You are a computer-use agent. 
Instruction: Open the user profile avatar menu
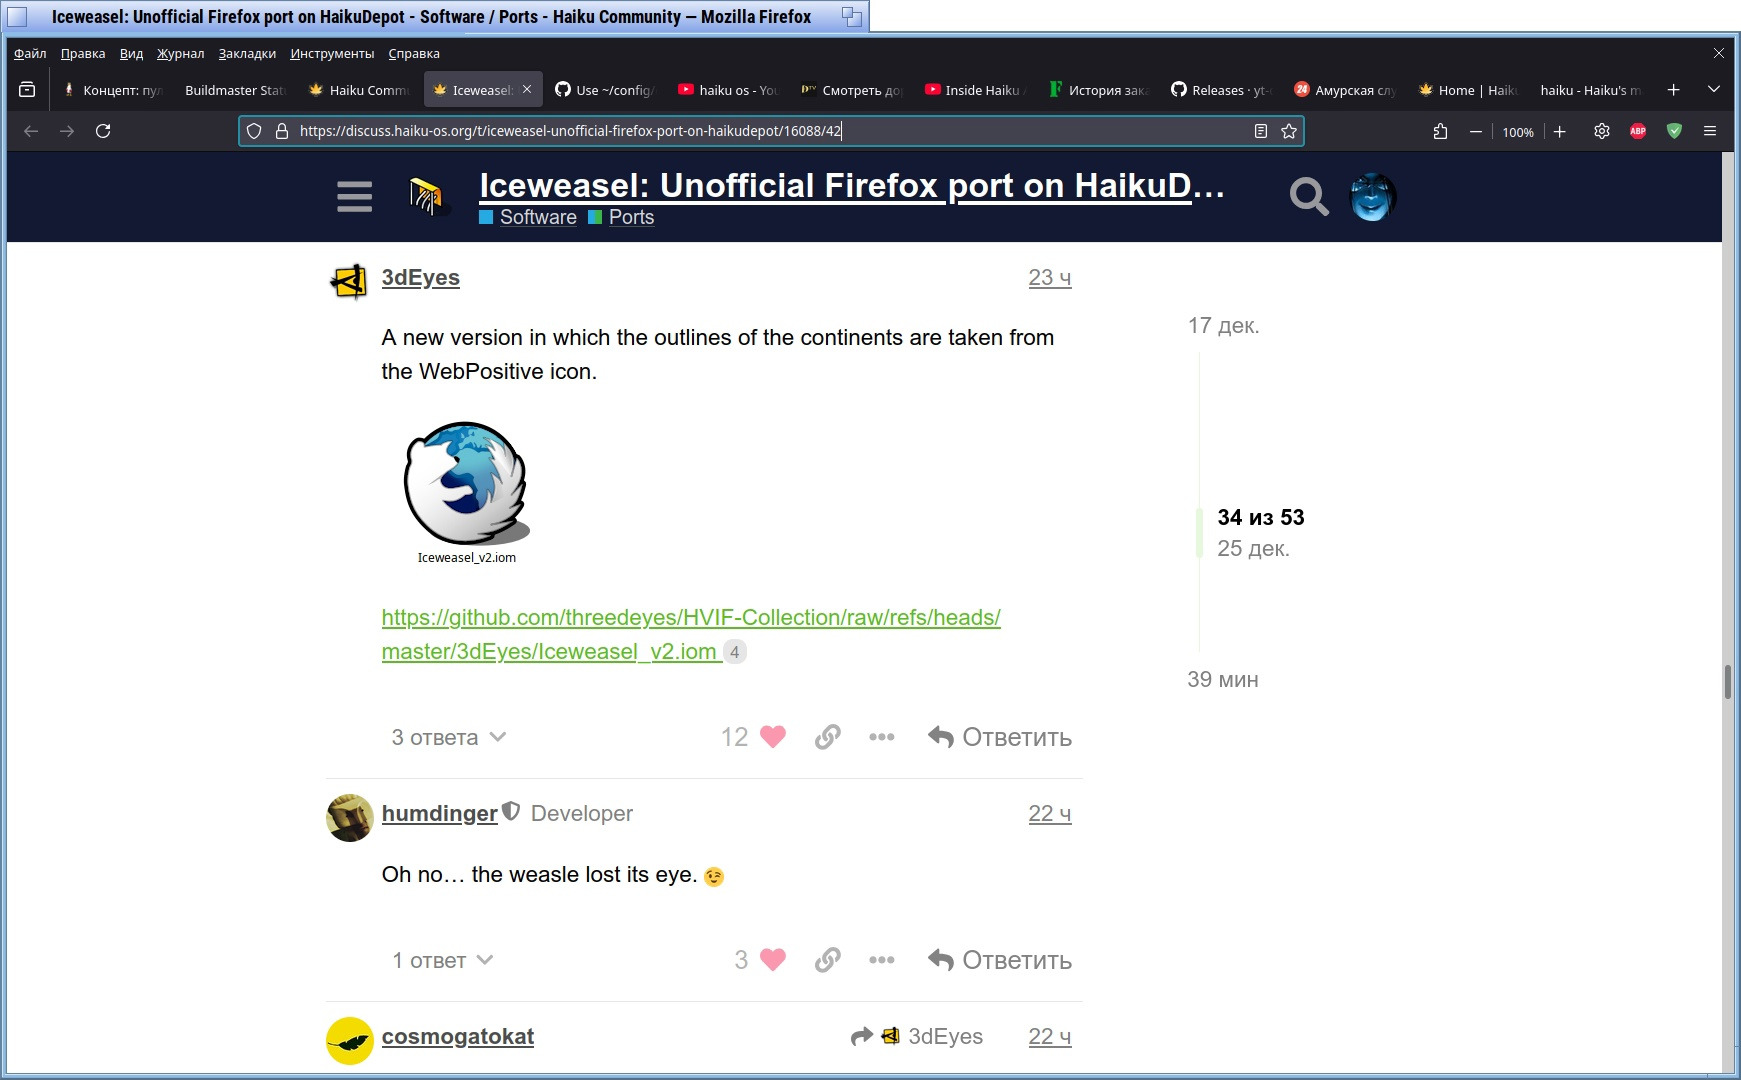click(1373, 197)
